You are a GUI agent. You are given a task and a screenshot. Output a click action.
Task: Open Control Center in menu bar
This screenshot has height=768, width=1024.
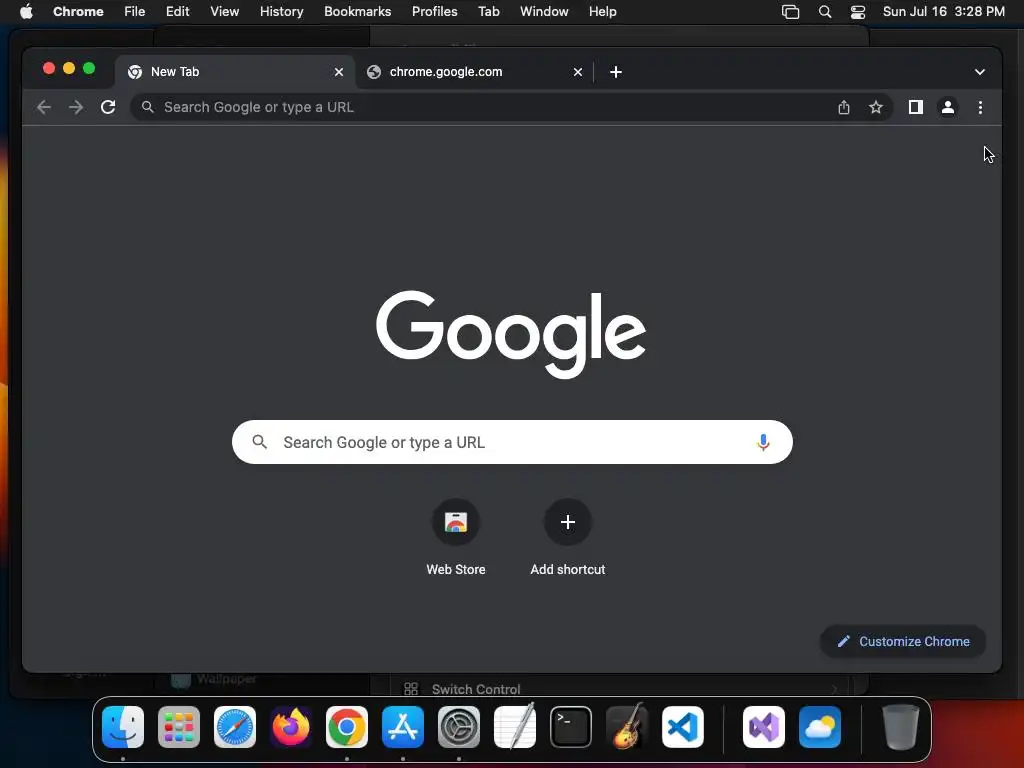click(857, 12)
